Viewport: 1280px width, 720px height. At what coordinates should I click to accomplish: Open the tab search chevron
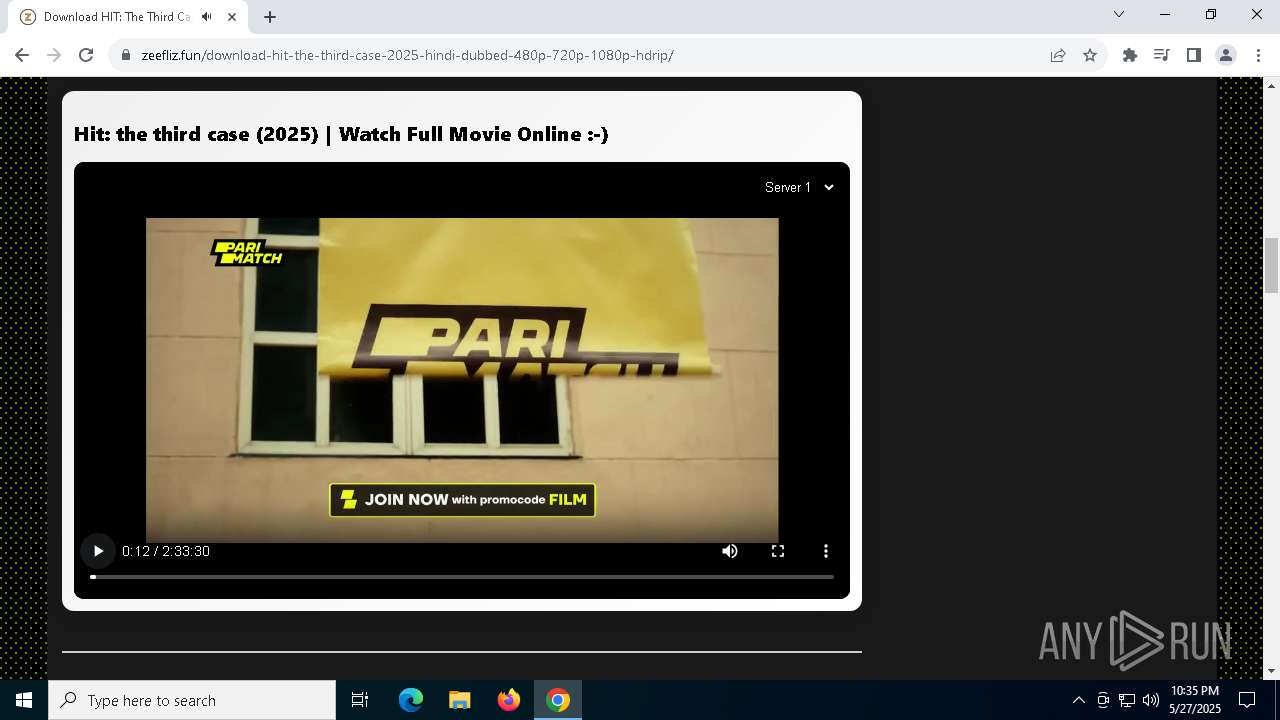pos(1119,15)
